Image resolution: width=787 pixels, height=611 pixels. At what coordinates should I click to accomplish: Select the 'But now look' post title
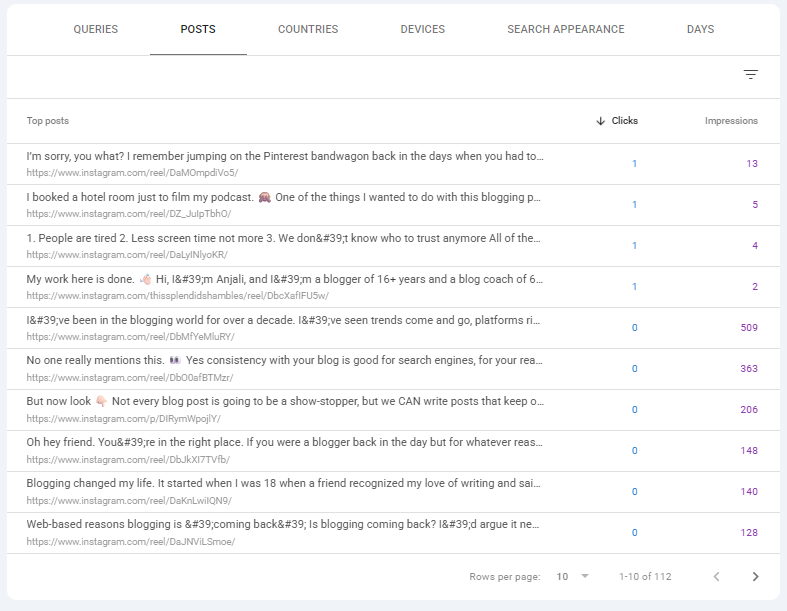(285, 402)
